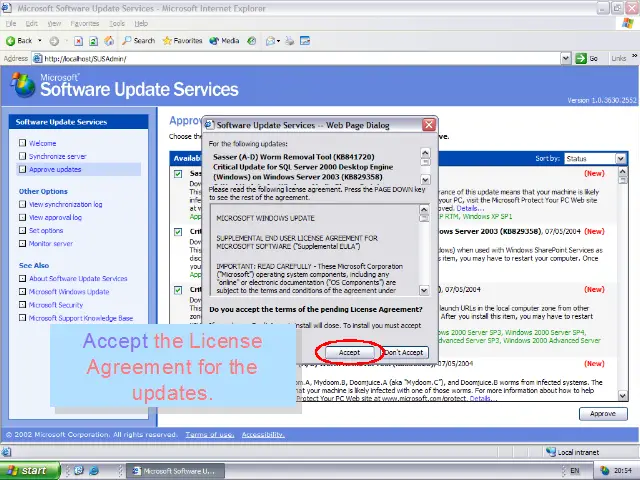Open the Mail icon dropdown arrow
The height and width of the screenshot is (480, 640).
[278, 41]
